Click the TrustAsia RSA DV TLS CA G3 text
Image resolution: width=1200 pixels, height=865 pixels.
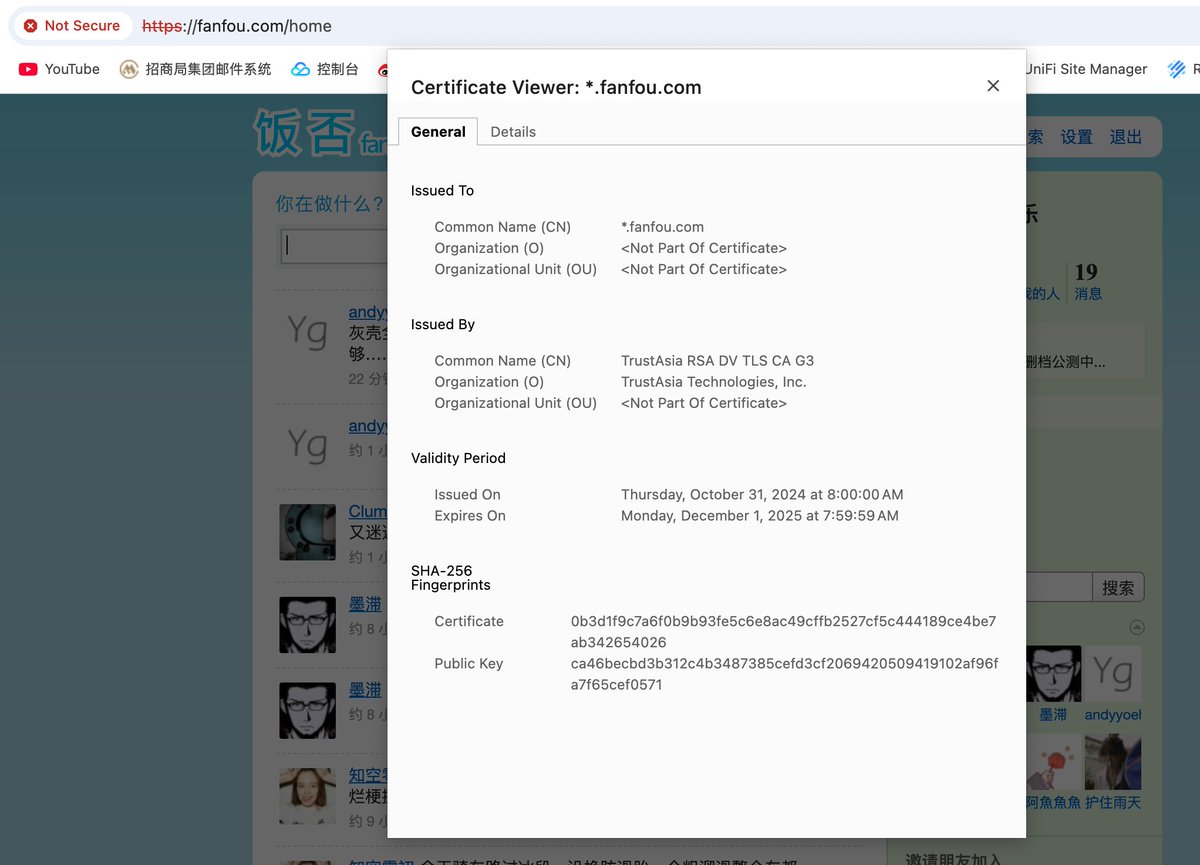pyautogui.click(x=717, y=361)
